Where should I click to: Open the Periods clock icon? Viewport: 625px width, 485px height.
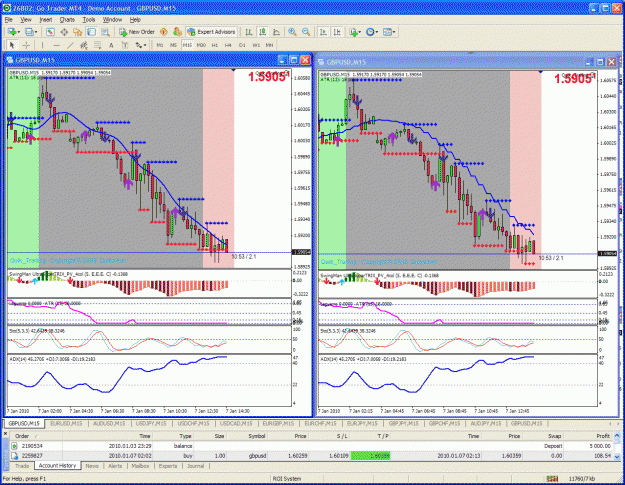pos(370,32)
